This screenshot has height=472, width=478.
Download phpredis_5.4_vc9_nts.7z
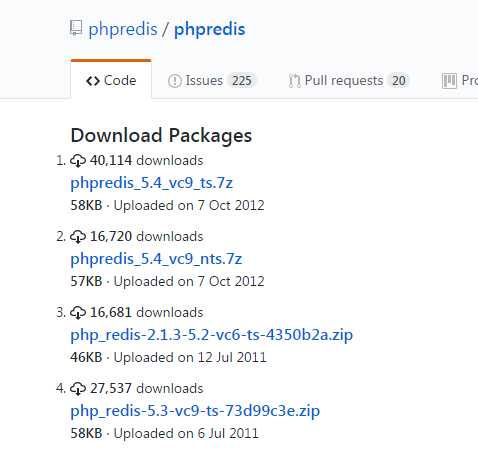pyautogui.click(x=156, y=259)
